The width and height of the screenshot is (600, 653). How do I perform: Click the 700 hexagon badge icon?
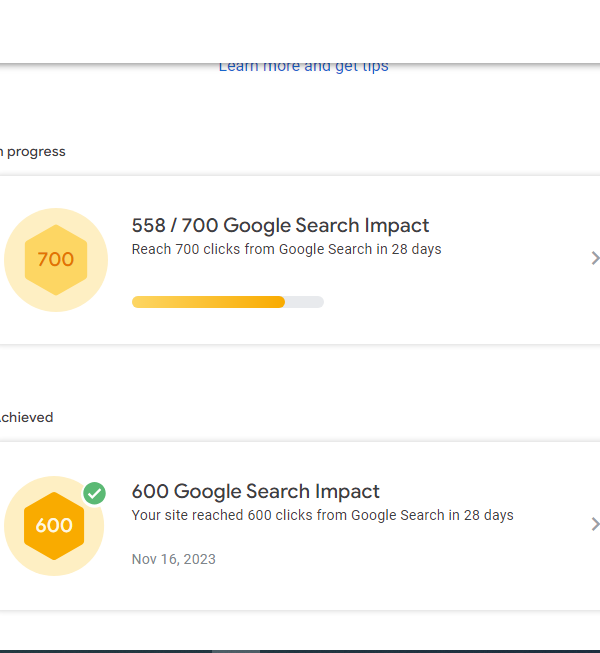[x=56, y=260]
